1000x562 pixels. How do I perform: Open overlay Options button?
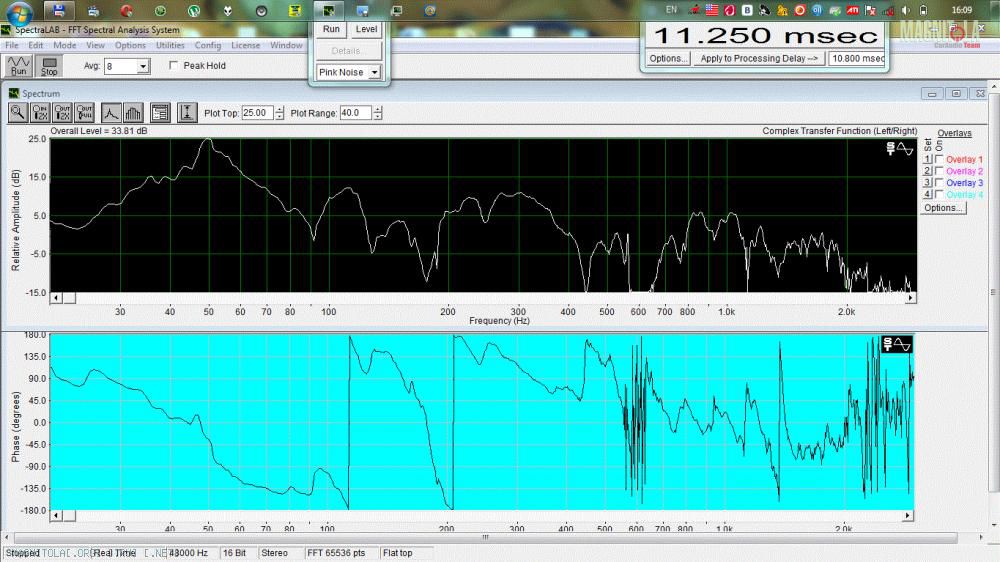click(943, 208)
